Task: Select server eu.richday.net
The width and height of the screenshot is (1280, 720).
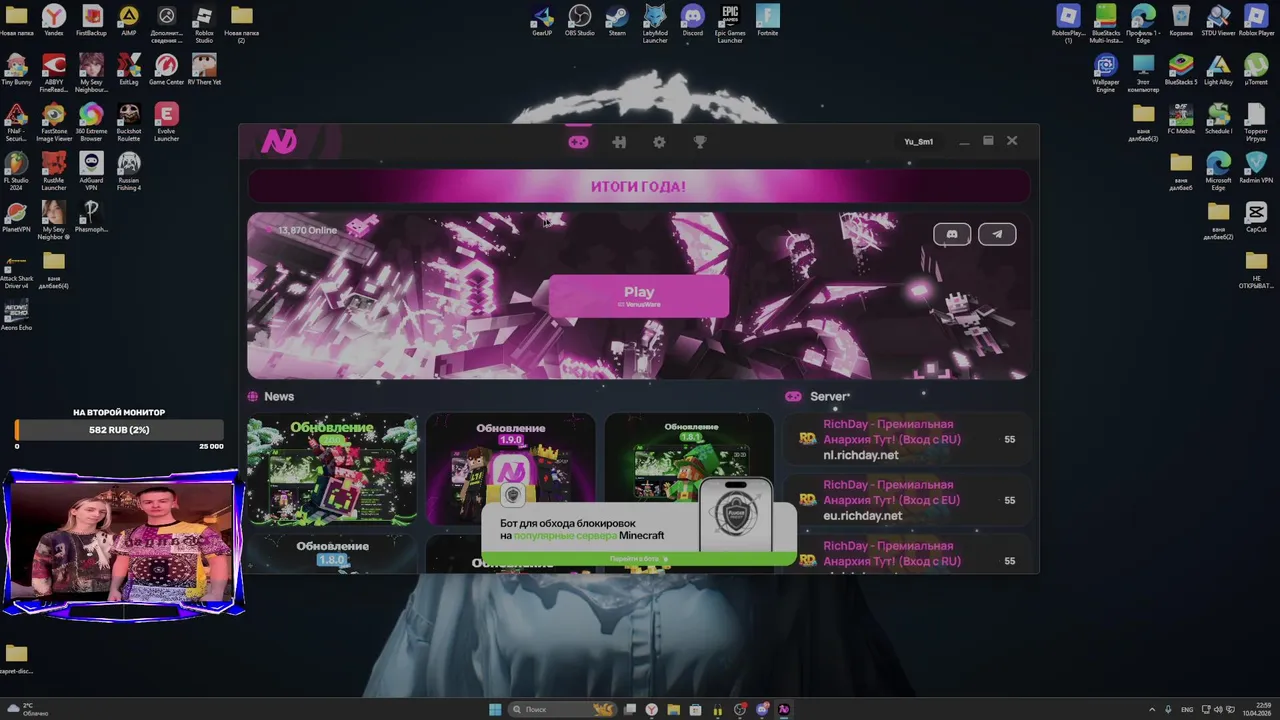Action: 906,500
